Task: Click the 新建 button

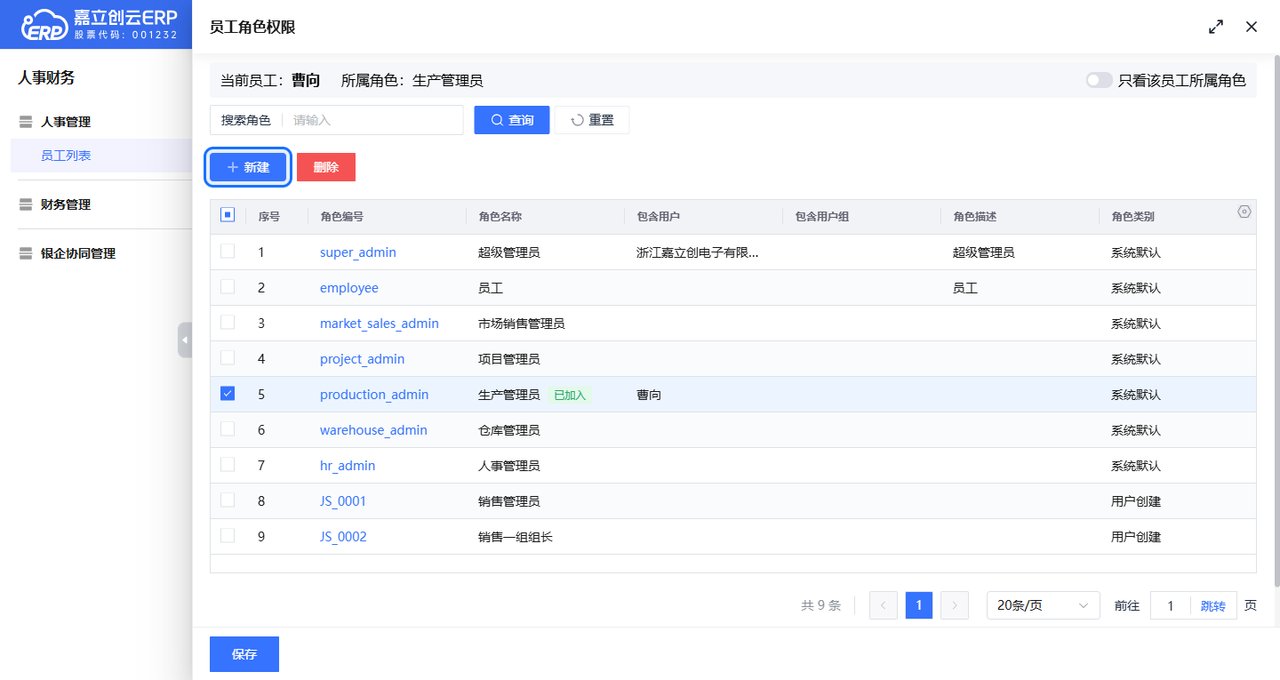Action: point(248,167)
